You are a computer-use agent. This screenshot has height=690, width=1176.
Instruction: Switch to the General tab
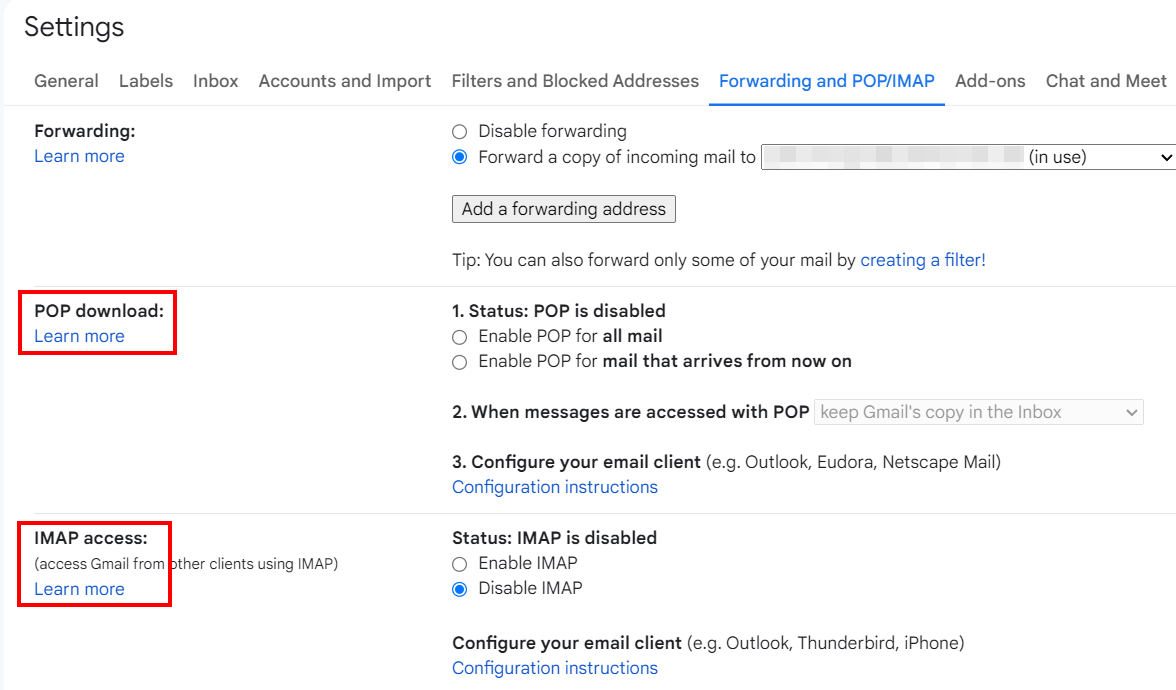click(x=66, y=81)
